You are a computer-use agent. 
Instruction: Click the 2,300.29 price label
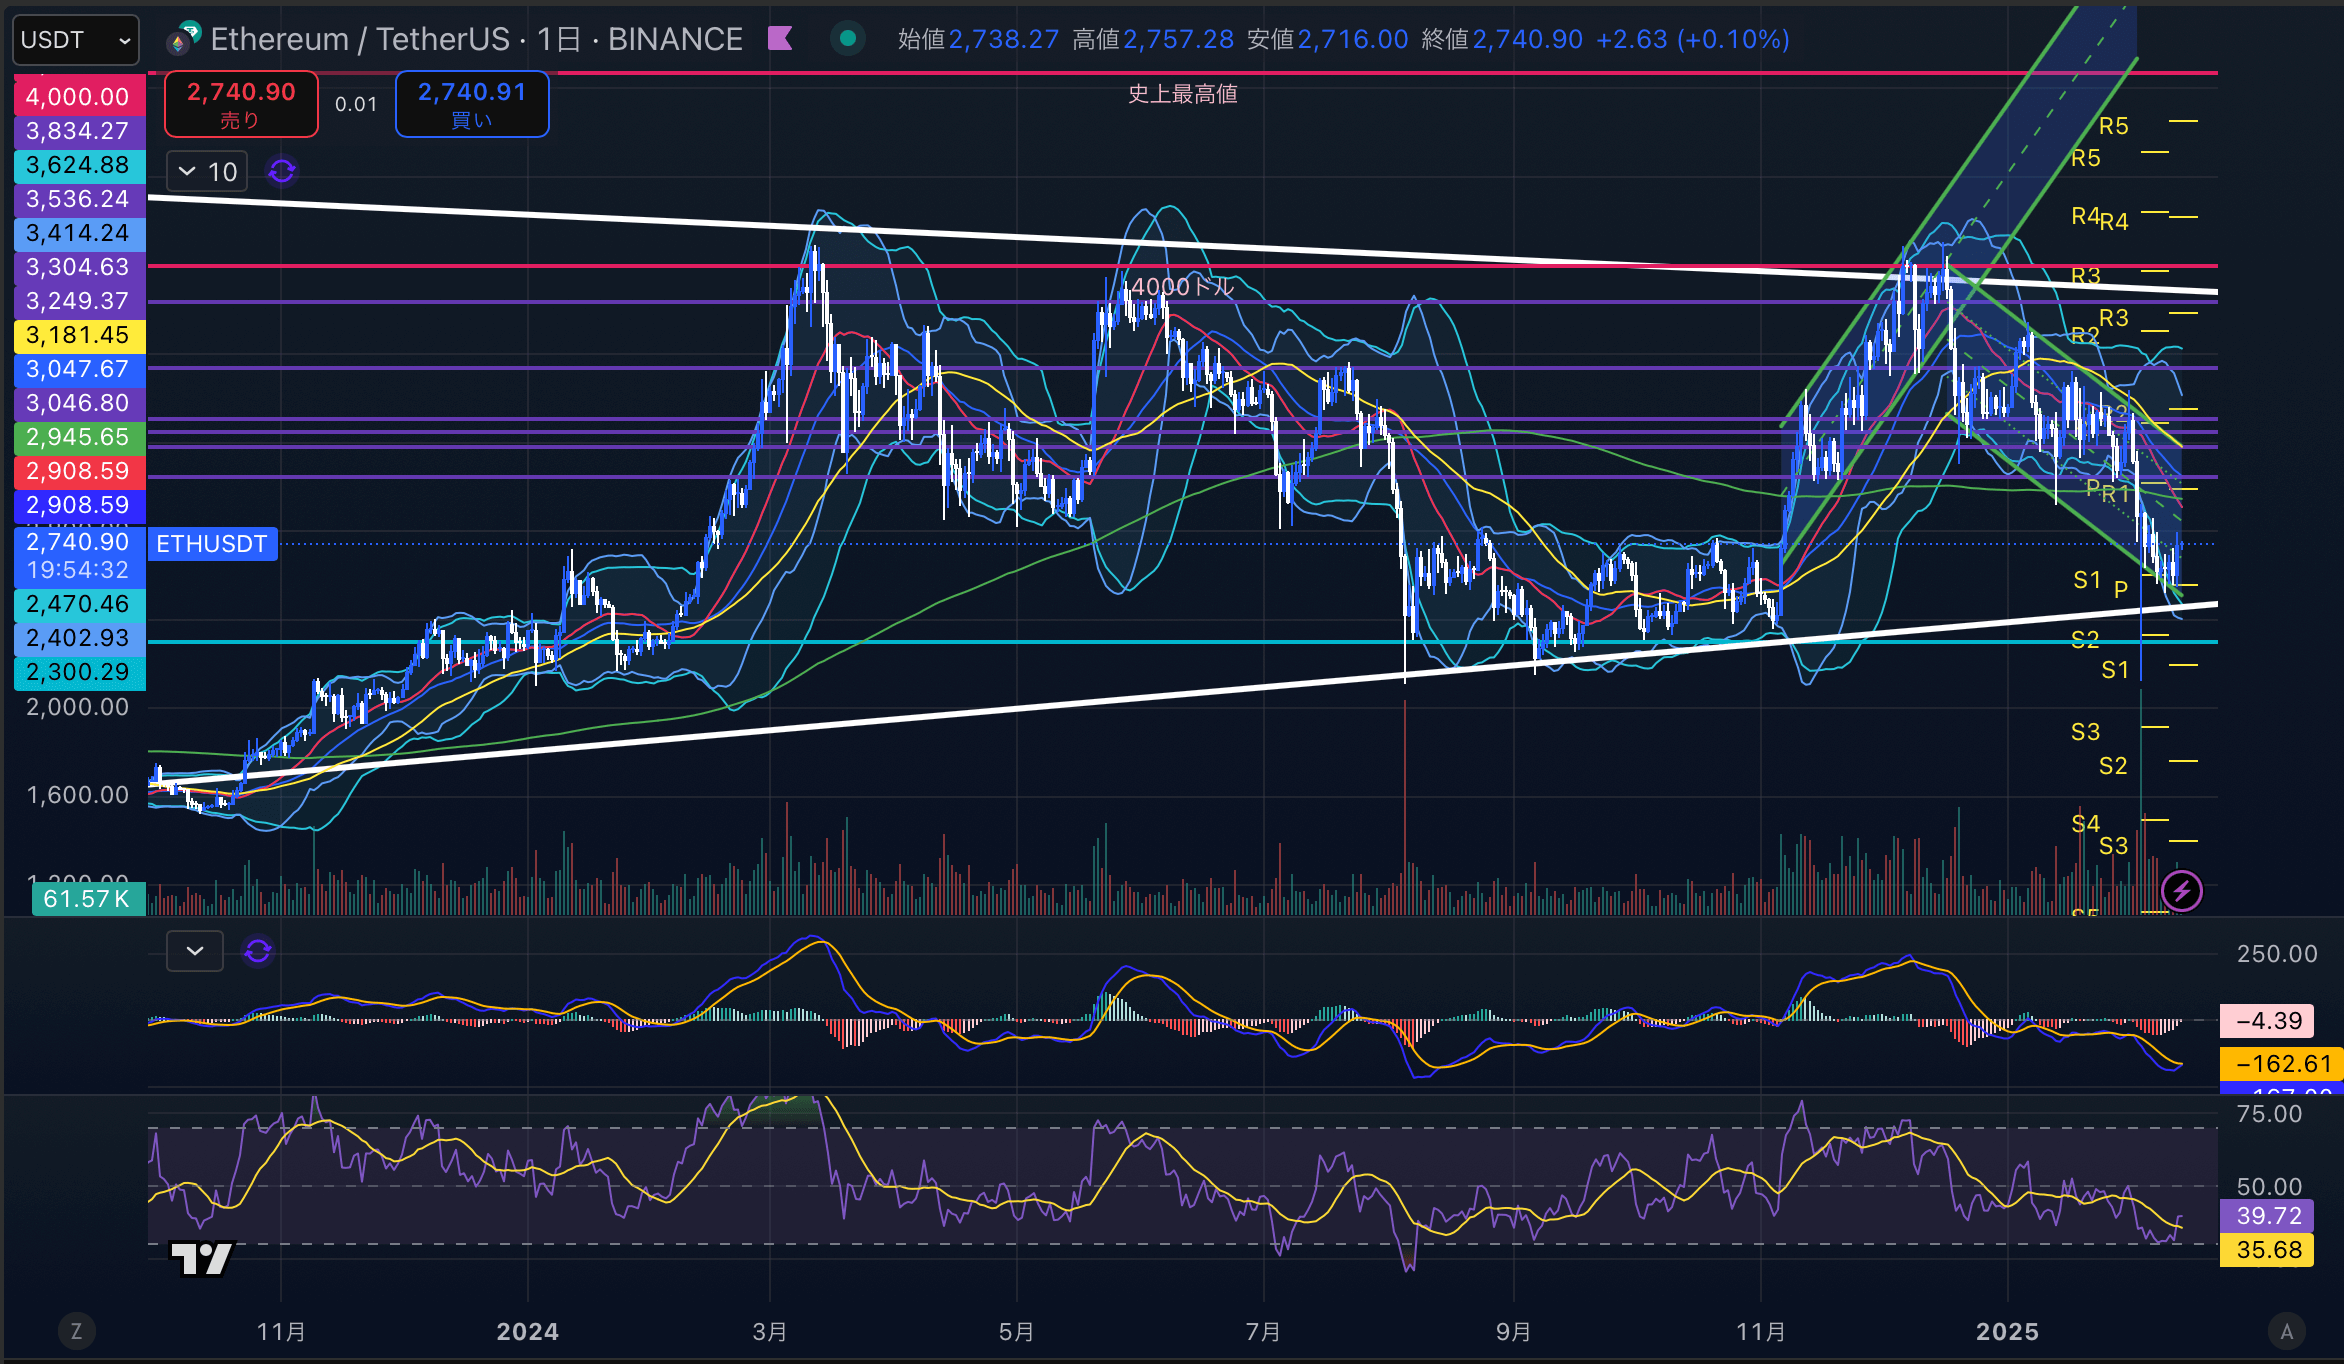point(79,672)
